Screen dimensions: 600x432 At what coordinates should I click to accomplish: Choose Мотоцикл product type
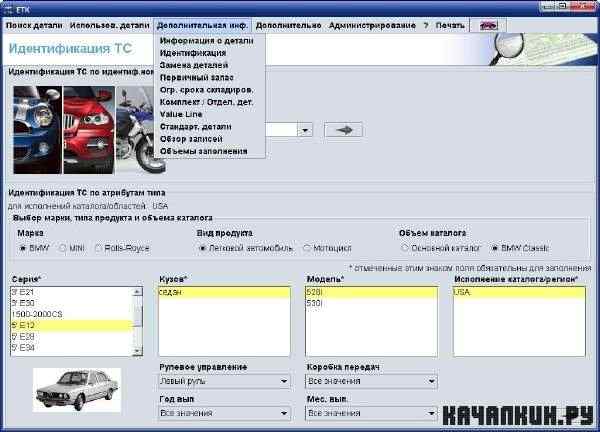(x=307, y=248)
